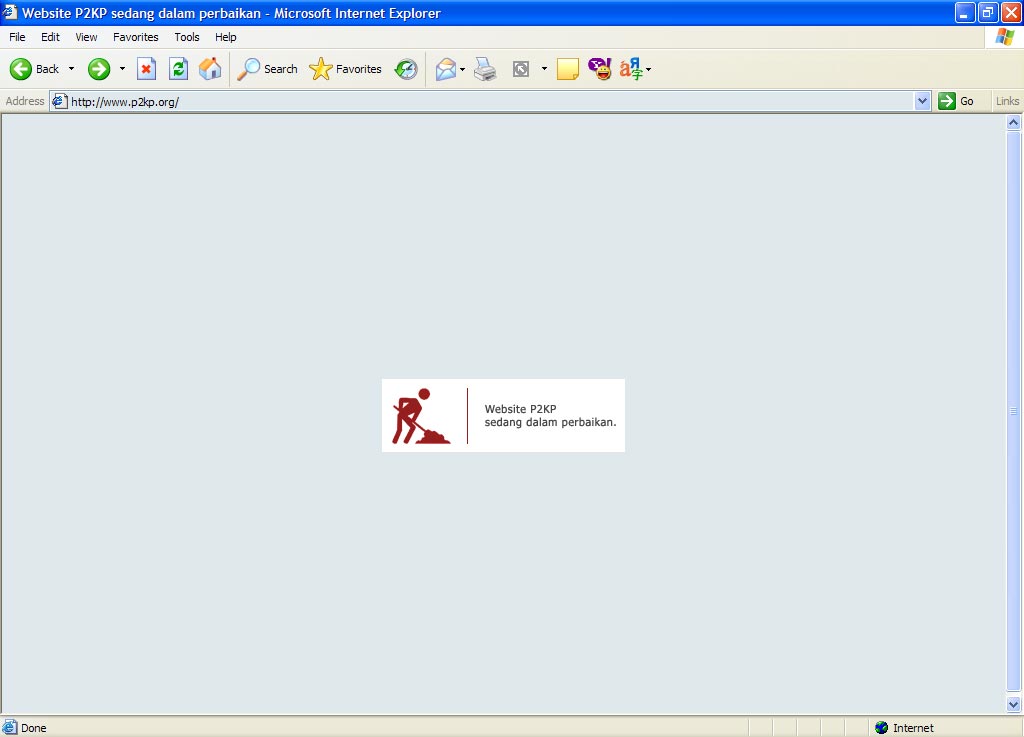Open the address bar URL dropdown
The width and height of the screenshot is (1024, 737).
[922, 101]
